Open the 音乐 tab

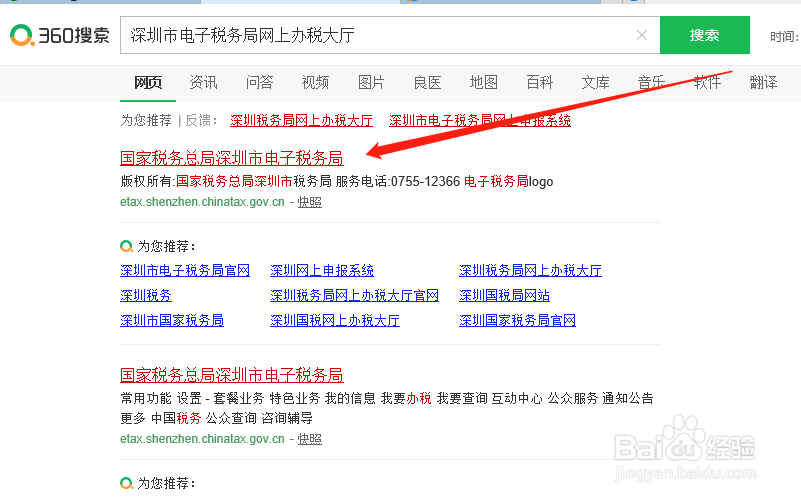click(x=651, y=82)
